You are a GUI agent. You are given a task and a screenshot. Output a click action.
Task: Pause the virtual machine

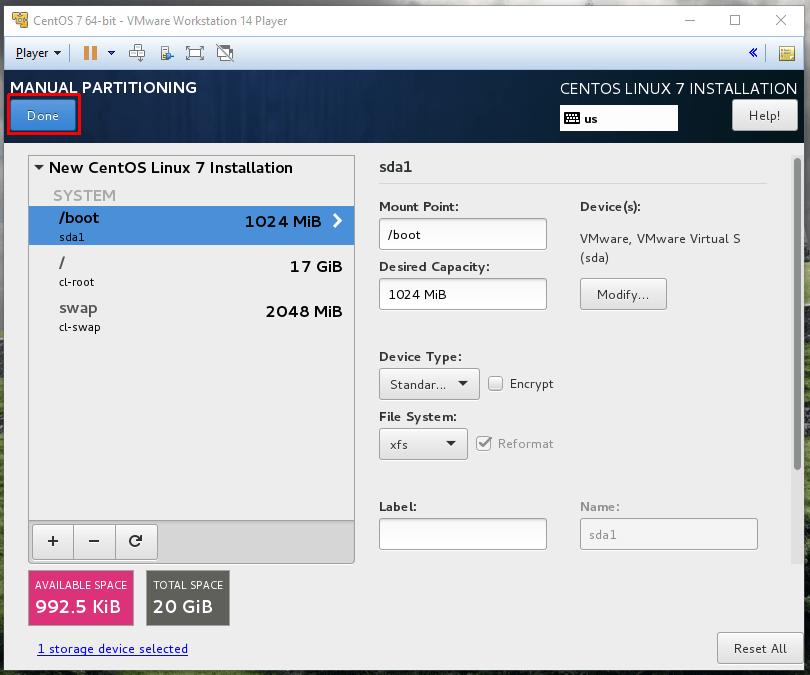coord(90,53)
